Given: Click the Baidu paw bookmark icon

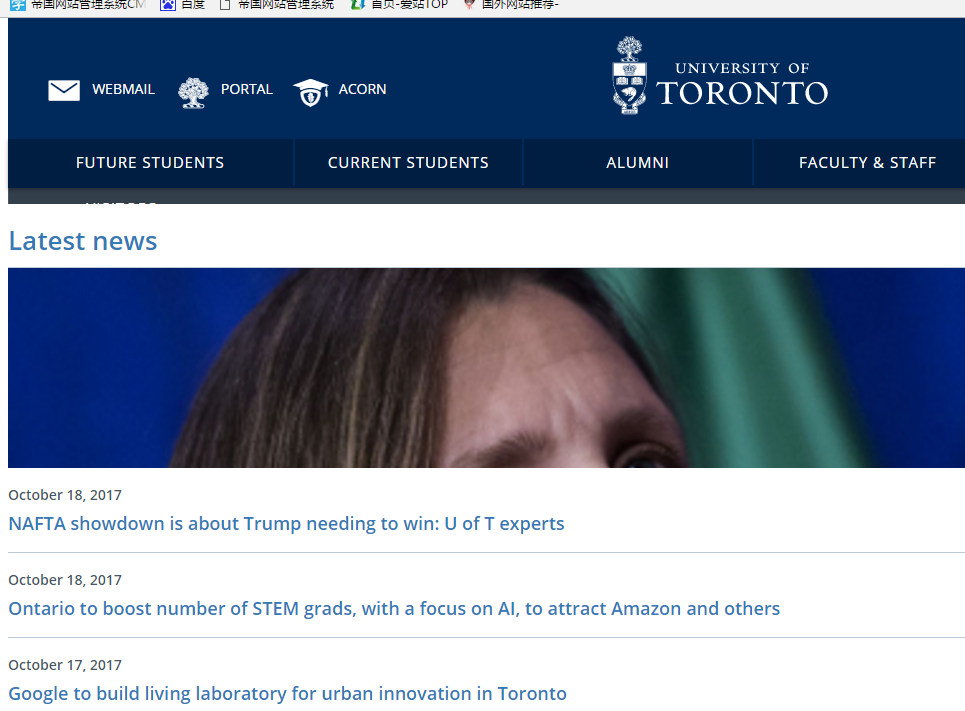Looking at the screenshot, I should point(167,5).
